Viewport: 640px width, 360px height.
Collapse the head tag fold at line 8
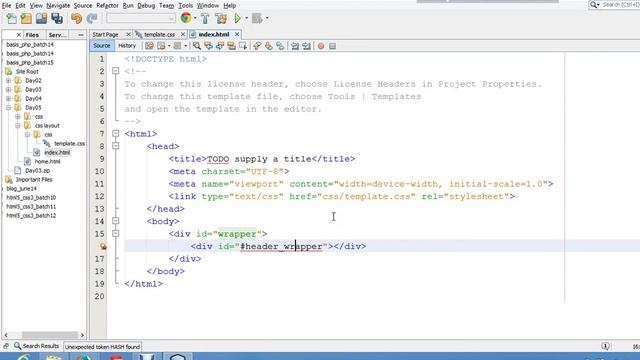pos(116,146)
